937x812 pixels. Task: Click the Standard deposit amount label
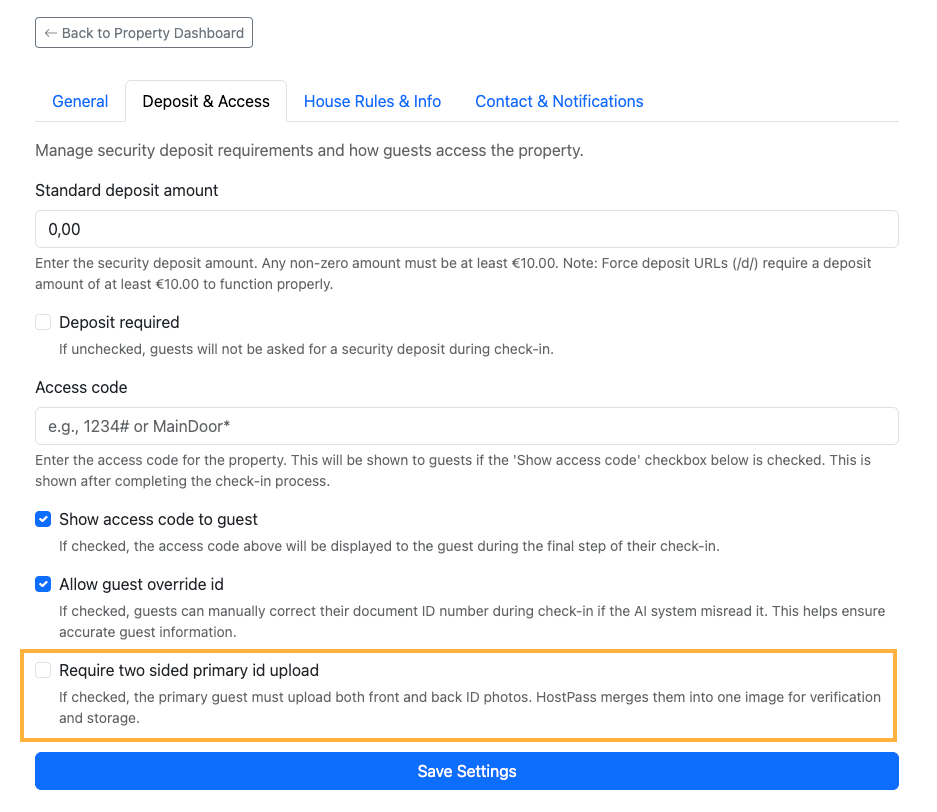click(x=127, y=190)
